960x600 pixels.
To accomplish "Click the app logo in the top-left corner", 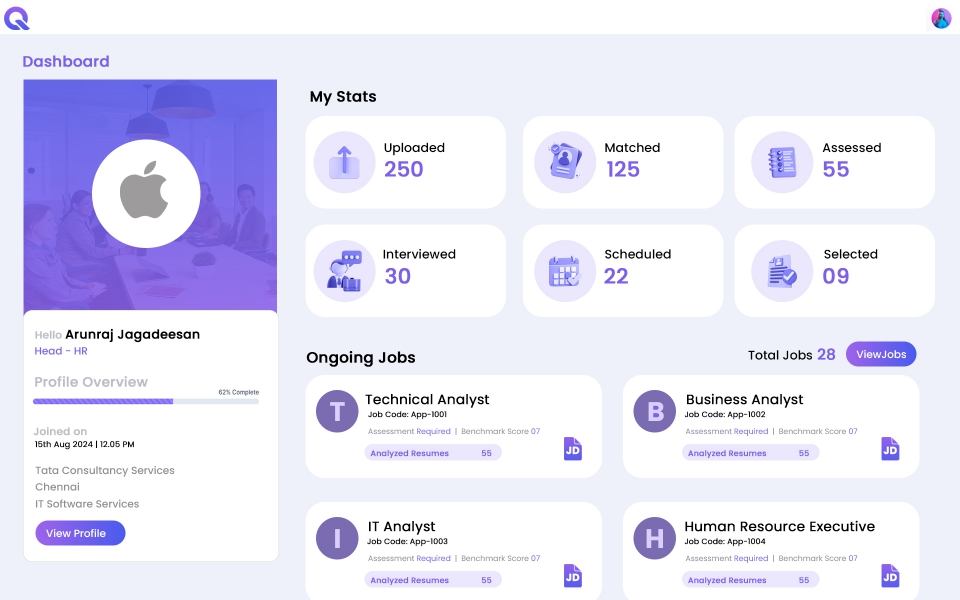I will point(16,18).
